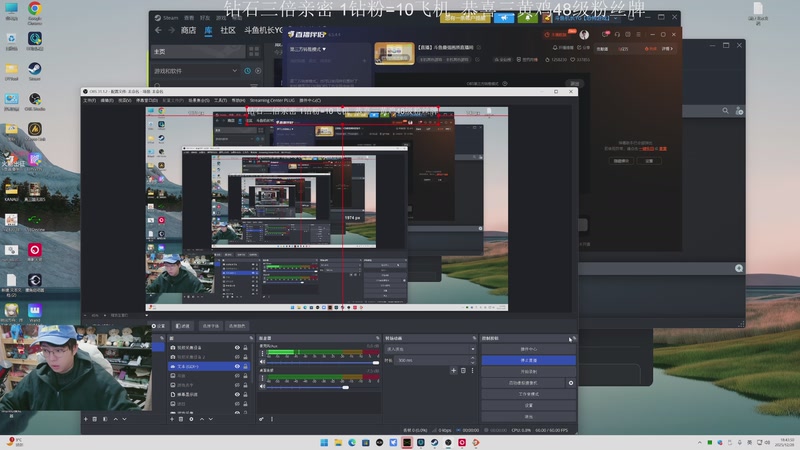Click Douyu stream cover thumbnail
Image resolution: width=800 pixels, height=450 pixels.
click(x=394, y=54)
